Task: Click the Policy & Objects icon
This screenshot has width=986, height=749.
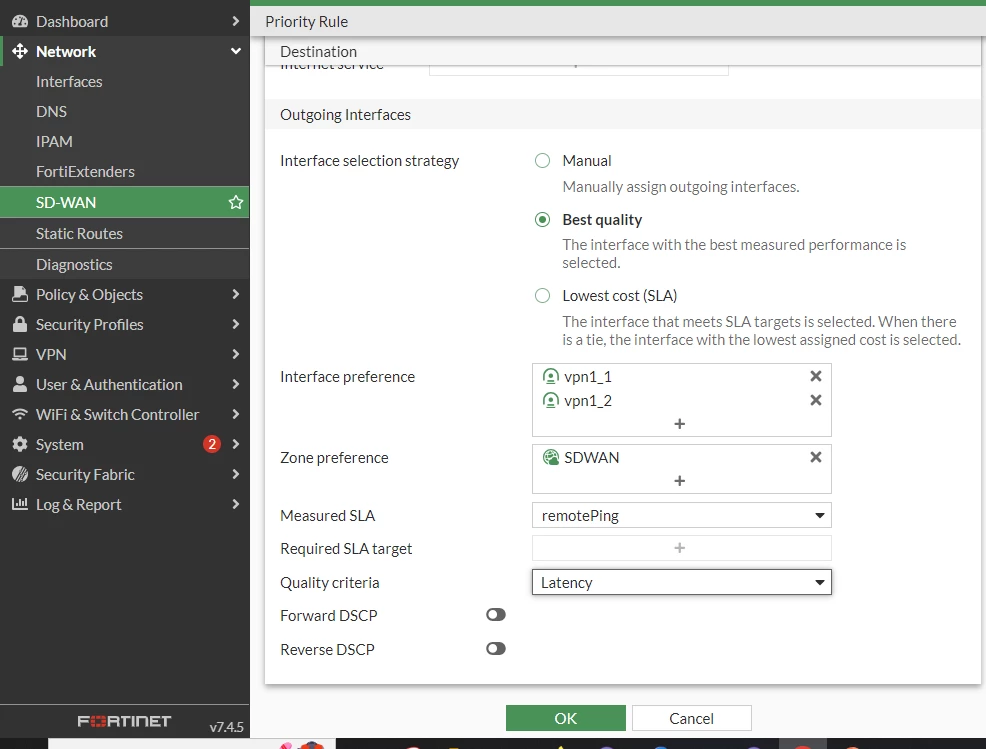Action: click(20, 294)
